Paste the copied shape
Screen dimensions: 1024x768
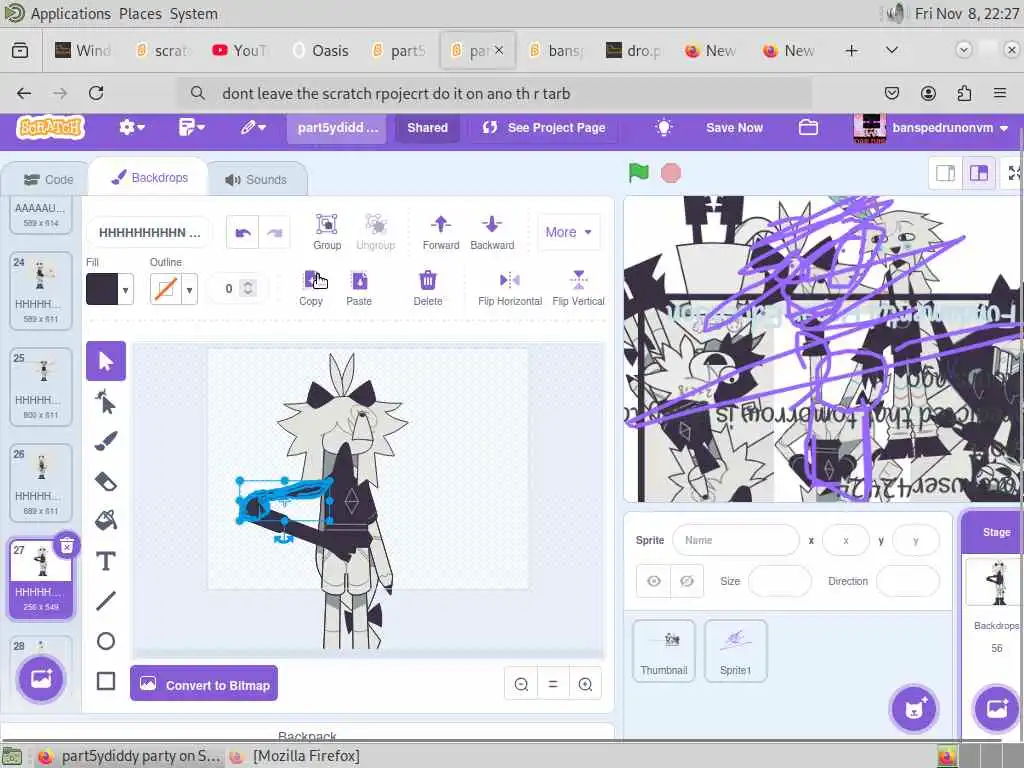click(359, 288)
